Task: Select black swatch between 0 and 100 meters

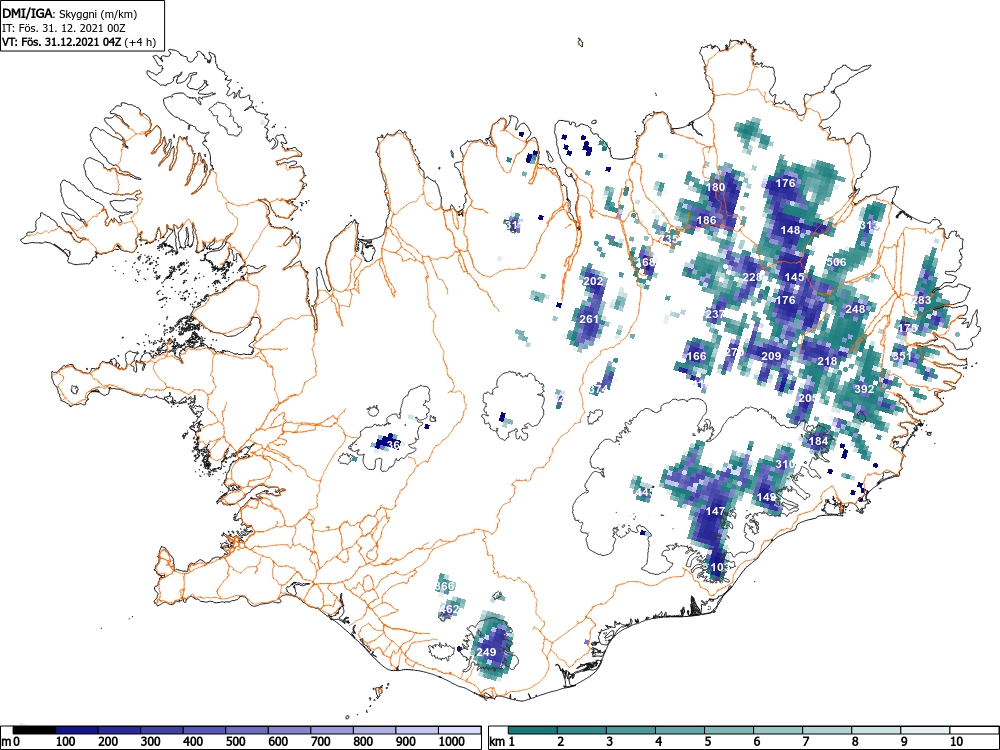Action: [x=34, y=730]
